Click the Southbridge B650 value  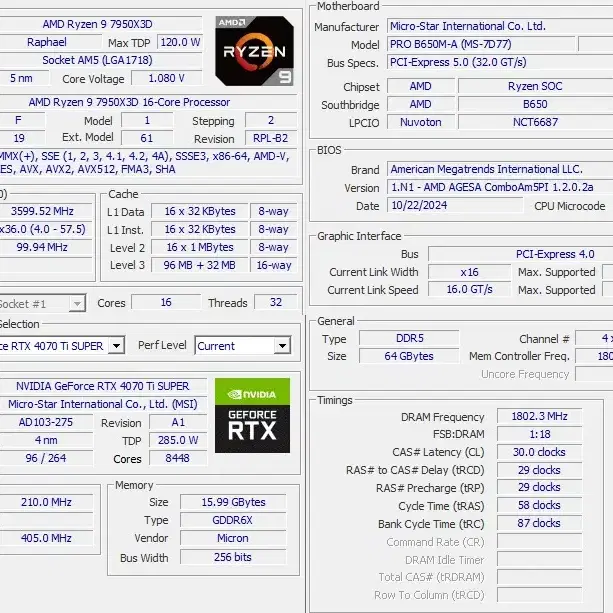click(x=536, y=104)
